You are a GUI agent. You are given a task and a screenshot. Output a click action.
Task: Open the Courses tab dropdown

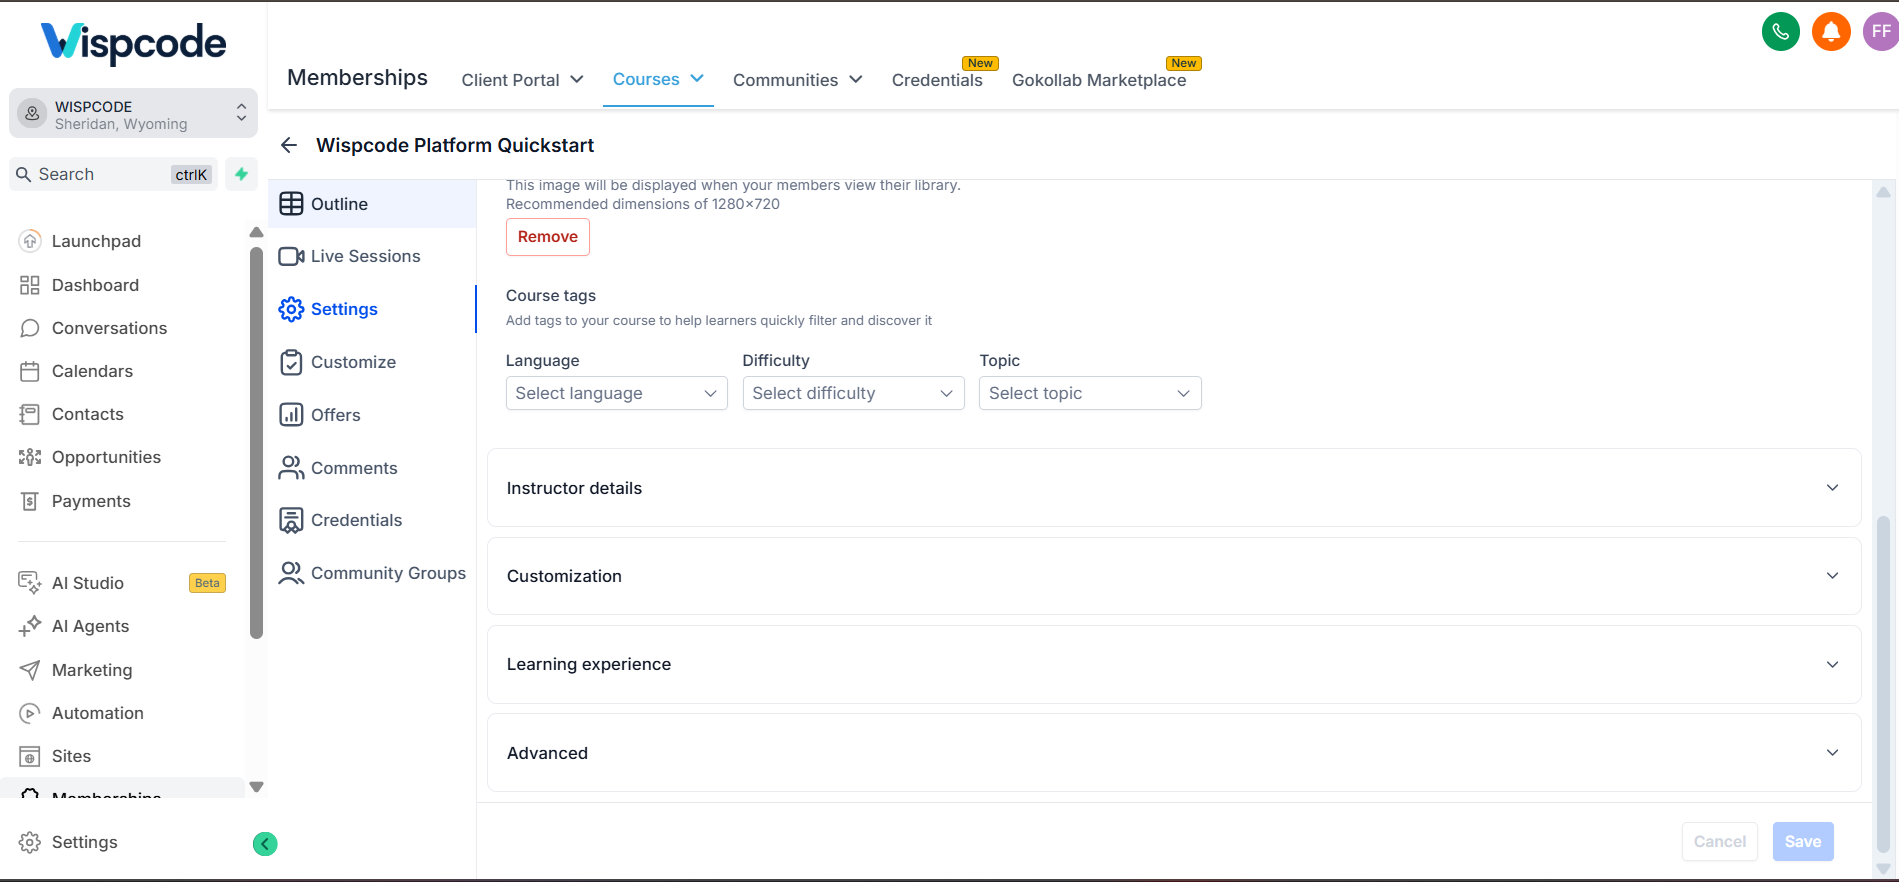(658, 79)
